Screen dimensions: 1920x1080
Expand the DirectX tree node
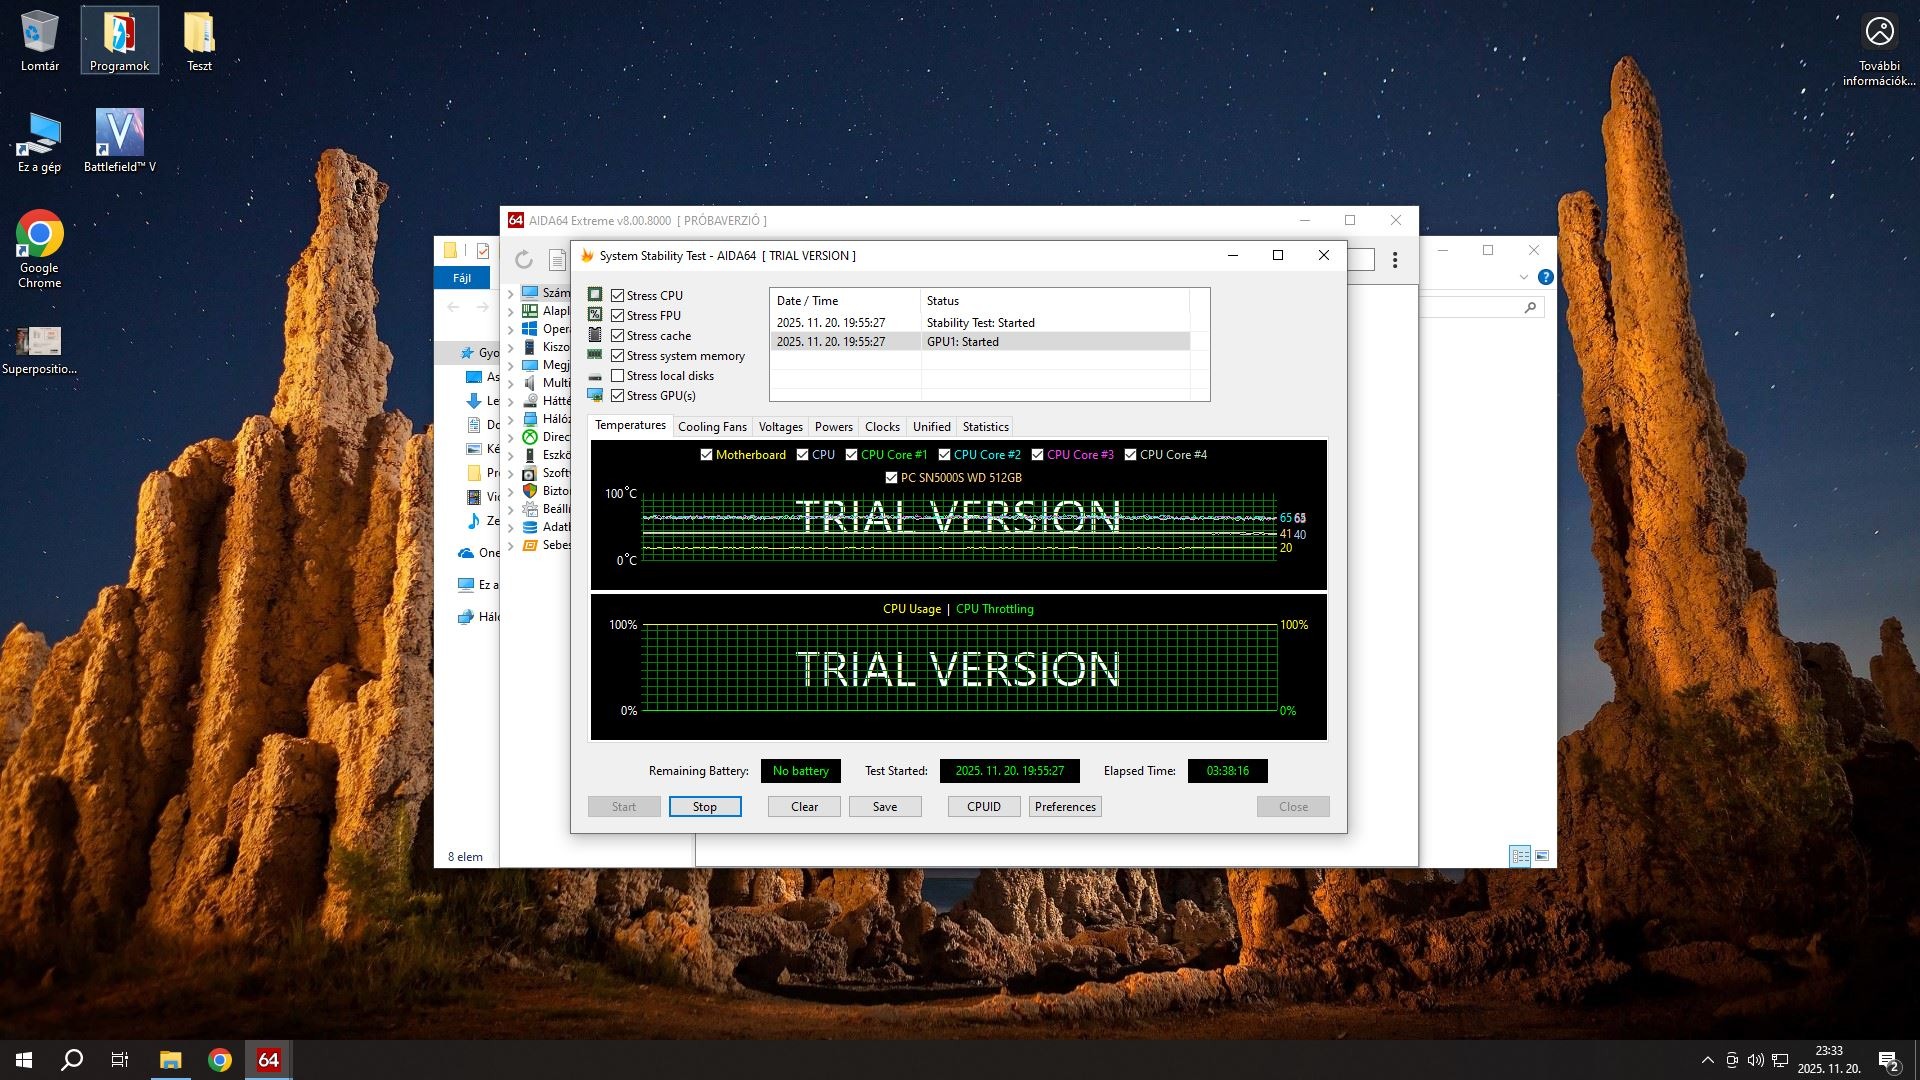click(511, 437)
